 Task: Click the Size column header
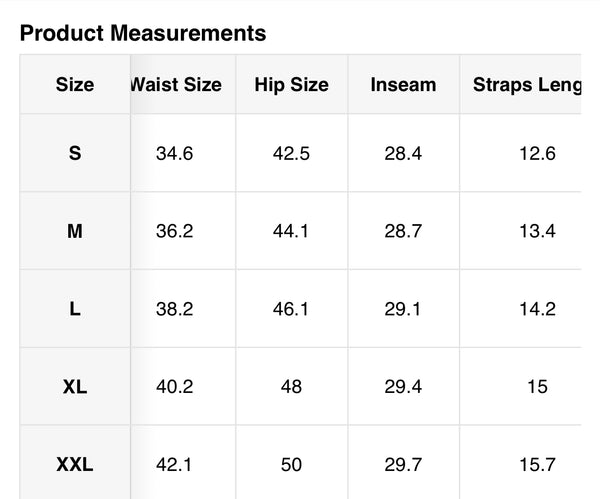(75, 85)
